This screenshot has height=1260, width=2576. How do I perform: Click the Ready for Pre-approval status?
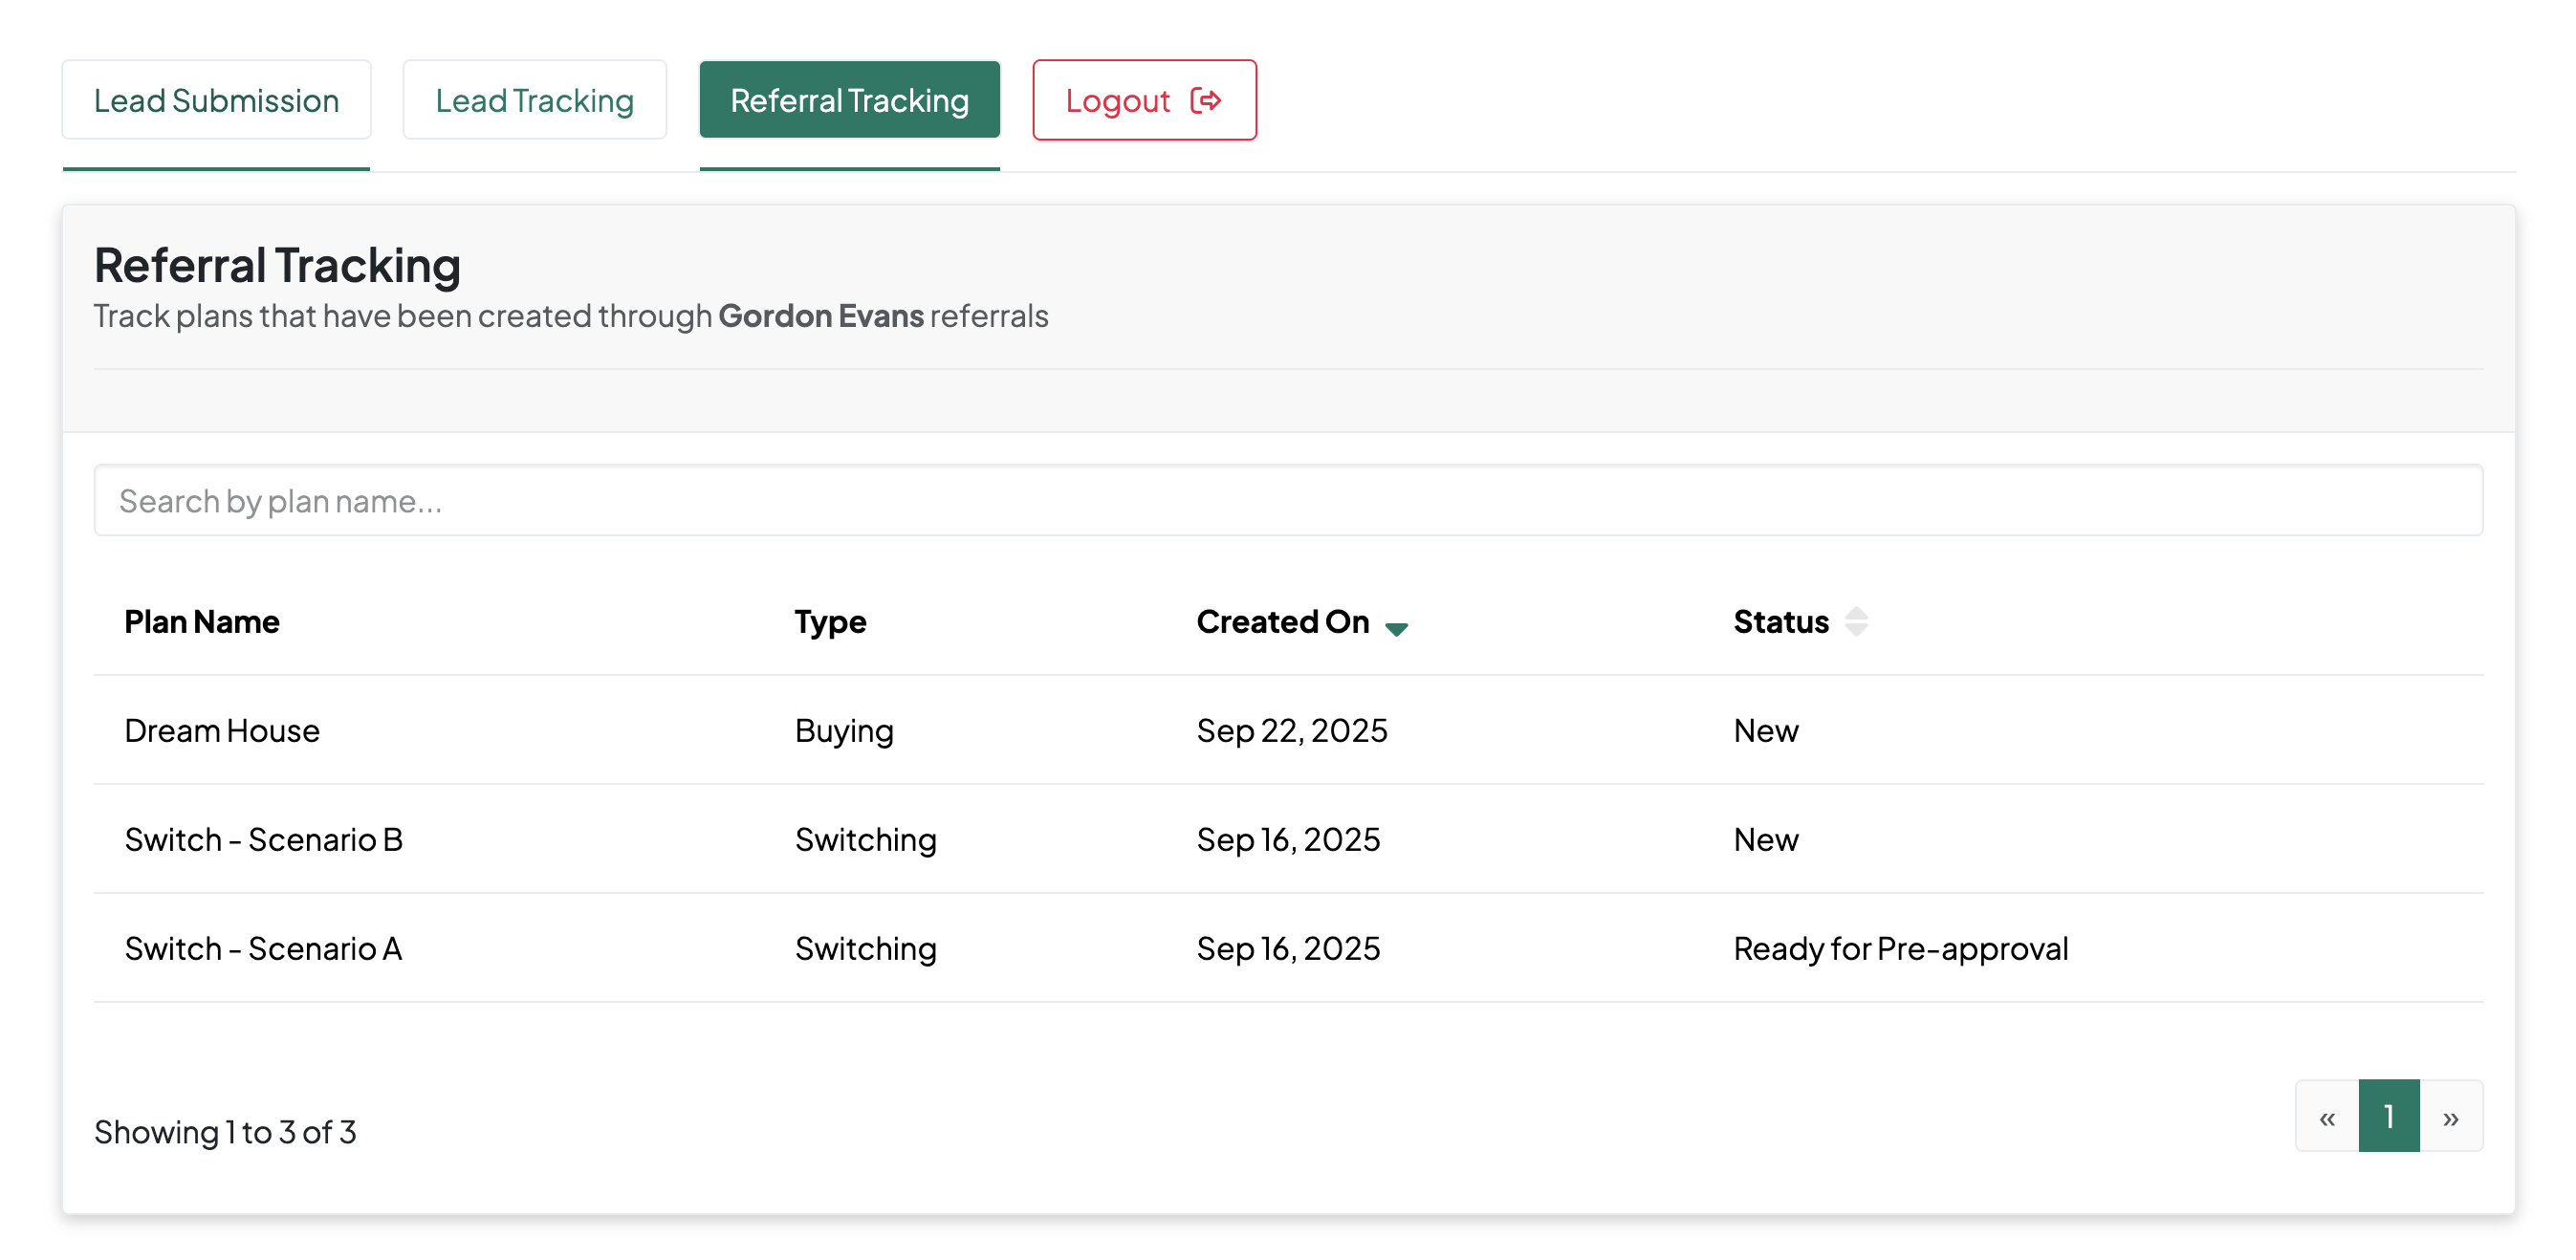tap(1900, 949)
